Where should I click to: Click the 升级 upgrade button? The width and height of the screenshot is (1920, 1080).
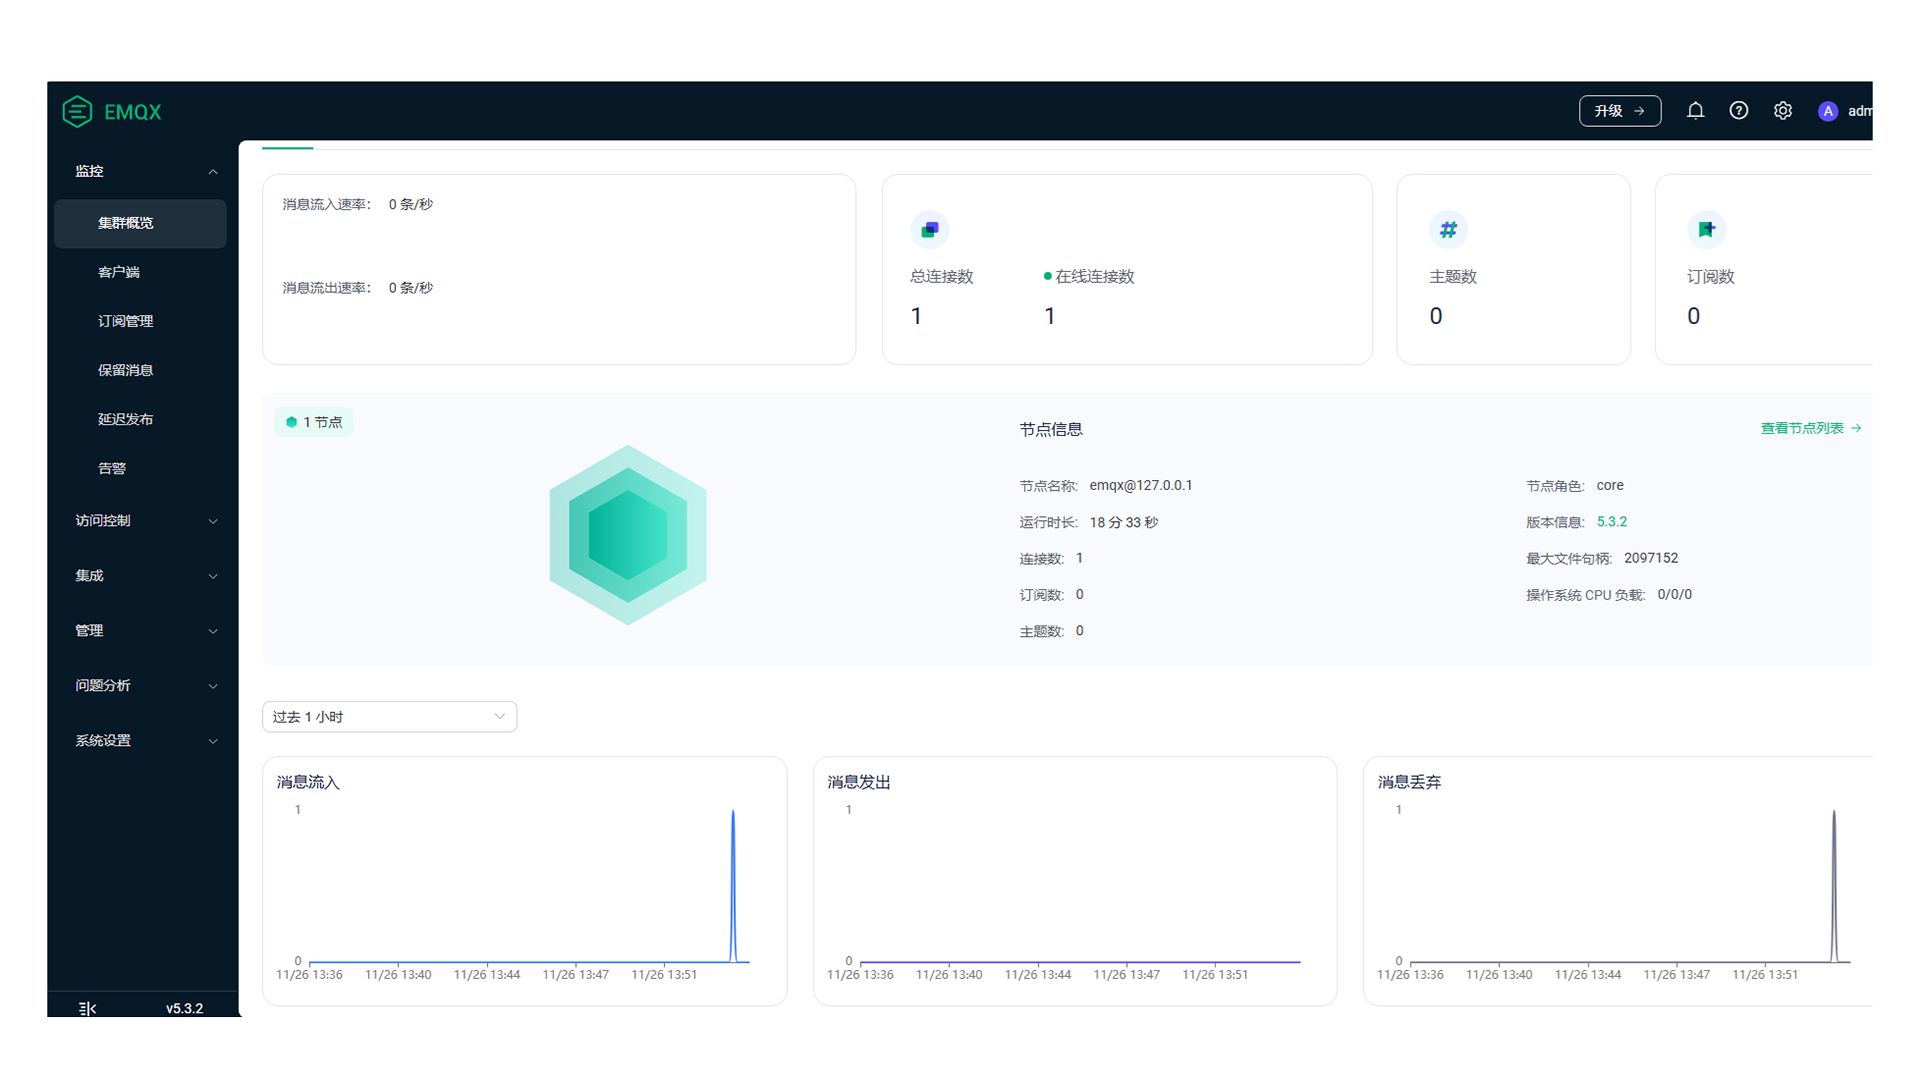[1620, 111]
